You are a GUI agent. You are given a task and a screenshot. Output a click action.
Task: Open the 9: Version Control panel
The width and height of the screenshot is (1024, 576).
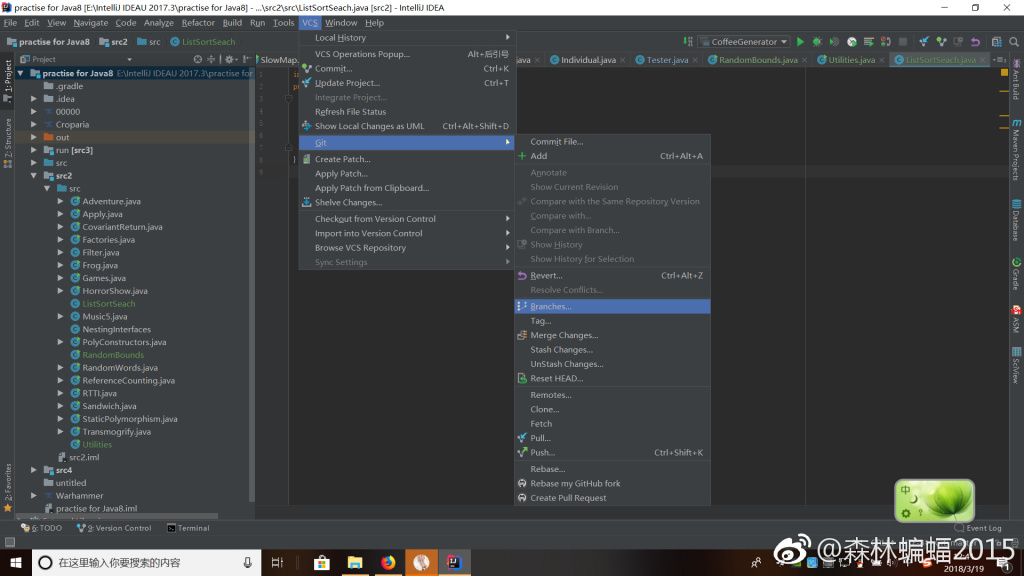(114, 528)
